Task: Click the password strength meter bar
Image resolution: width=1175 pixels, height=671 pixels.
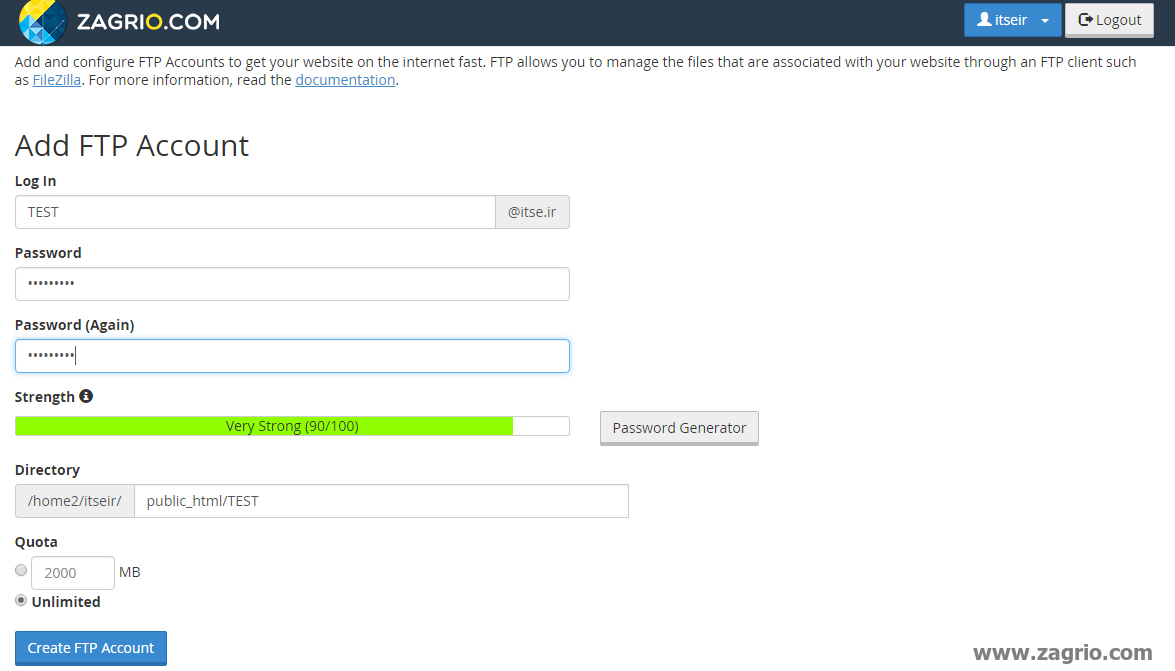Action: point(292,426)
